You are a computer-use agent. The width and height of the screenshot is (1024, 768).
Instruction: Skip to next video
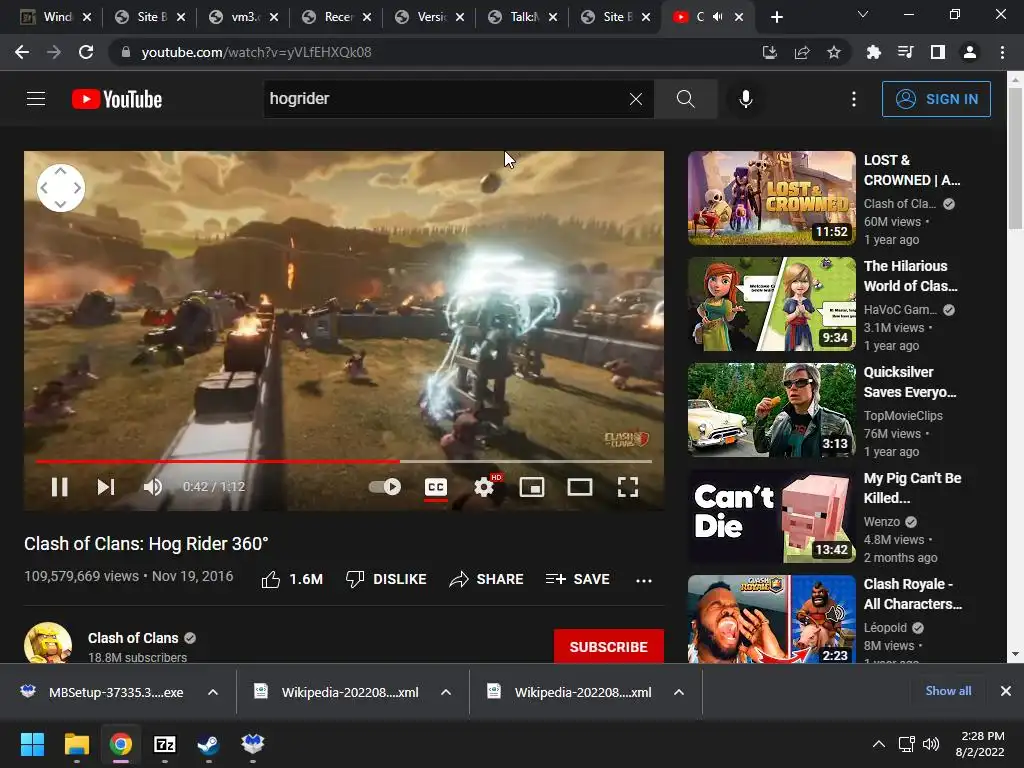click(106, 487)
